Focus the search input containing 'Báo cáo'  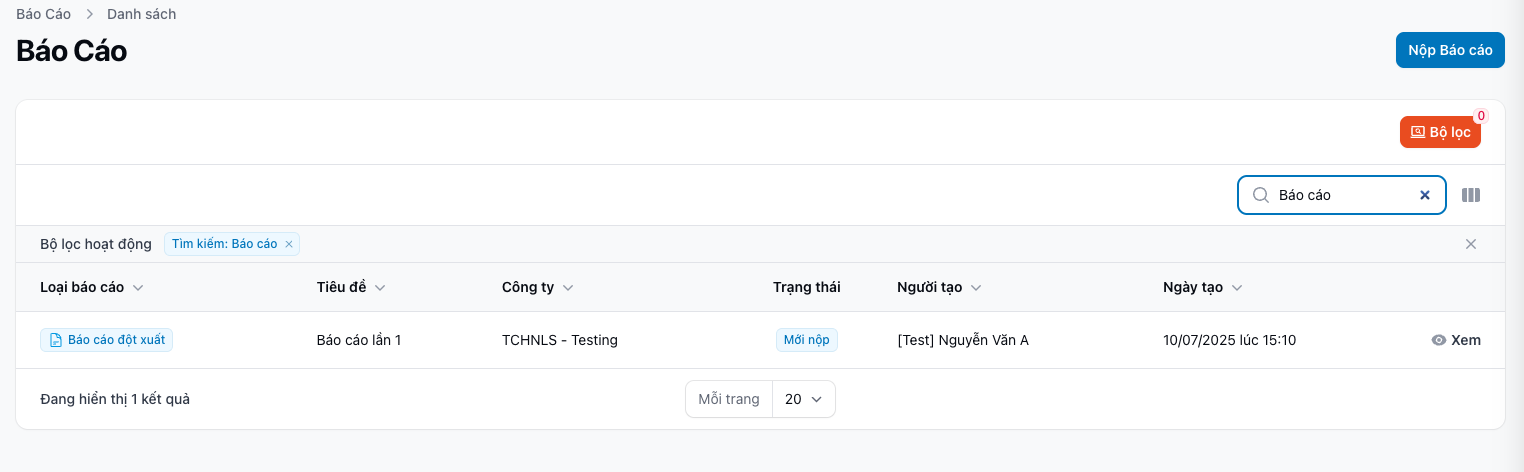tap(1340, 196)
